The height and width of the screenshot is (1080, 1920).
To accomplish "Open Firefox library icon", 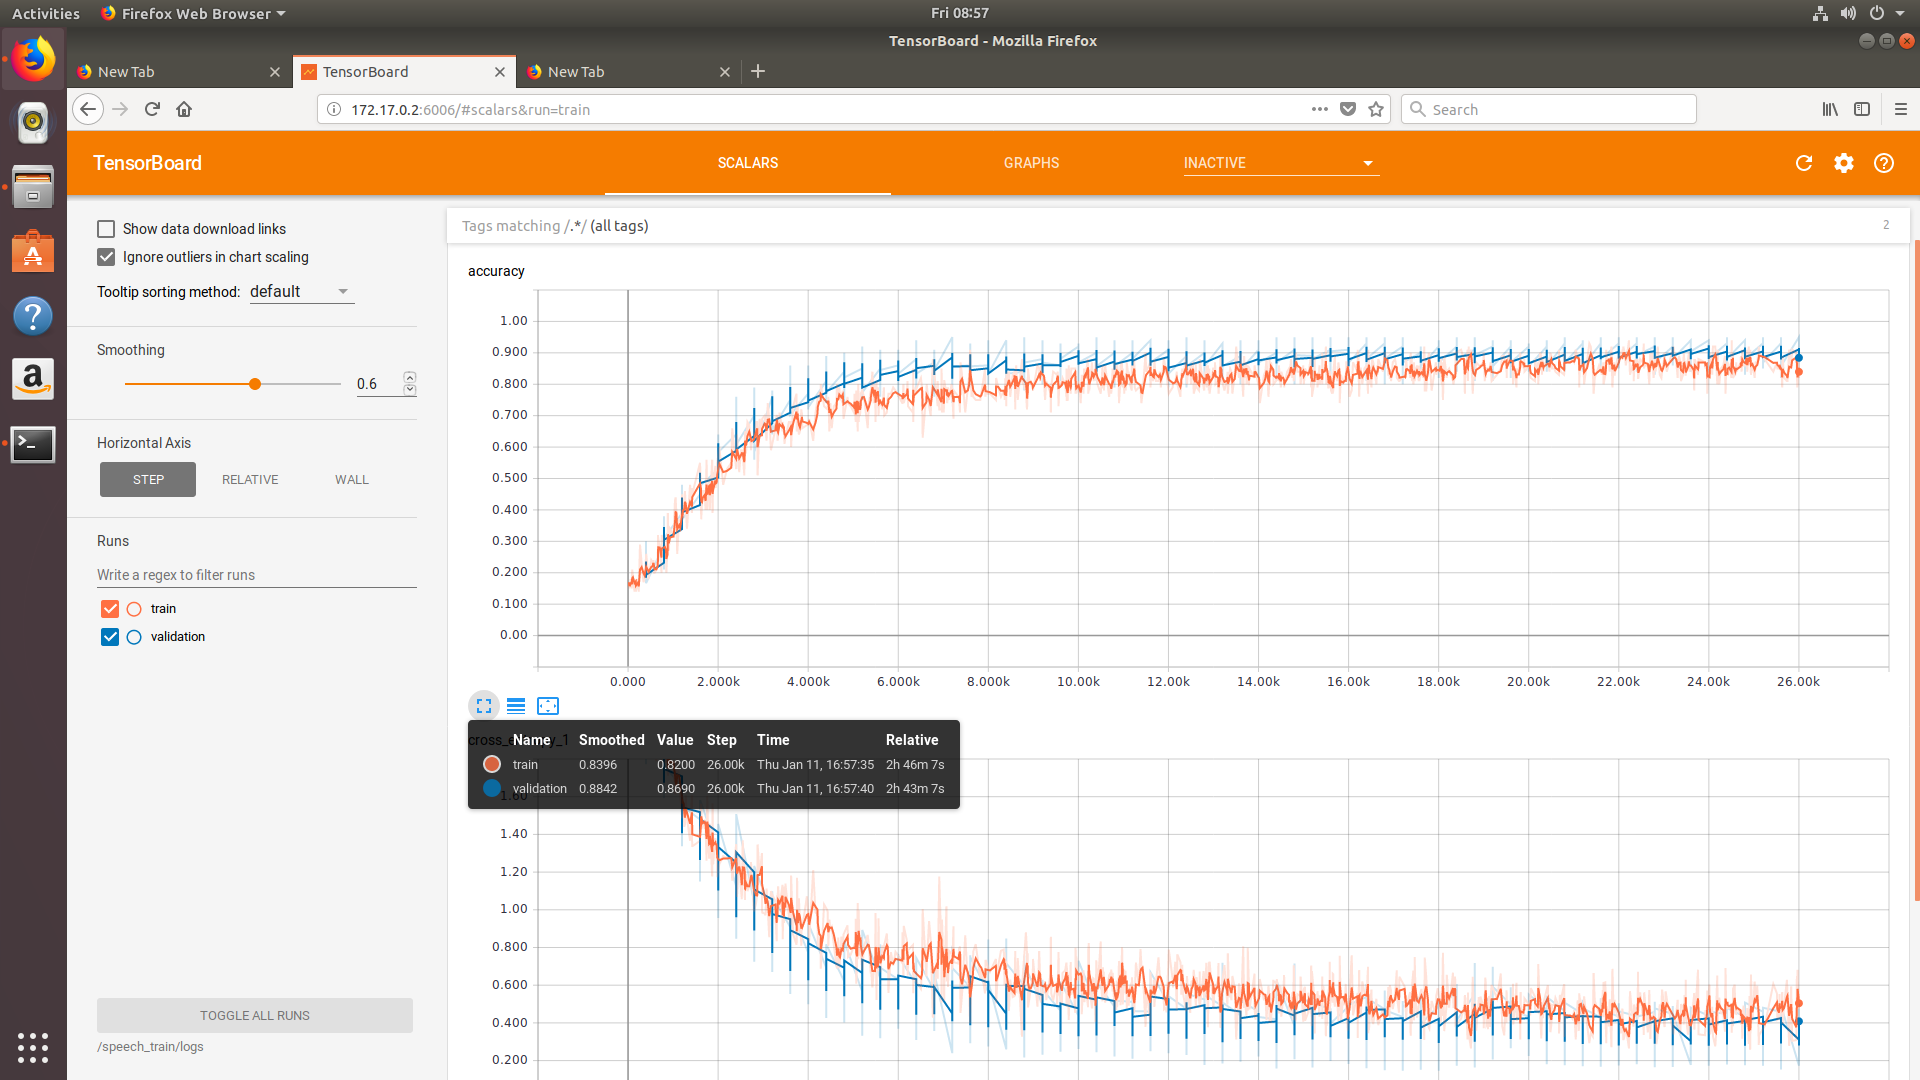I will click(x=1830, y=109).
